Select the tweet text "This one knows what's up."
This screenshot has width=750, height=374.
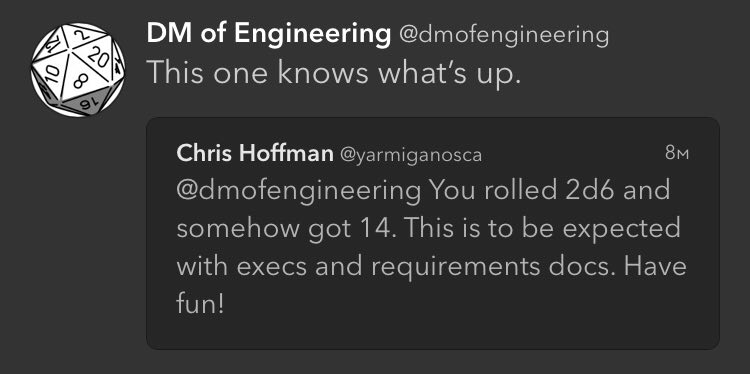(333, 73)
